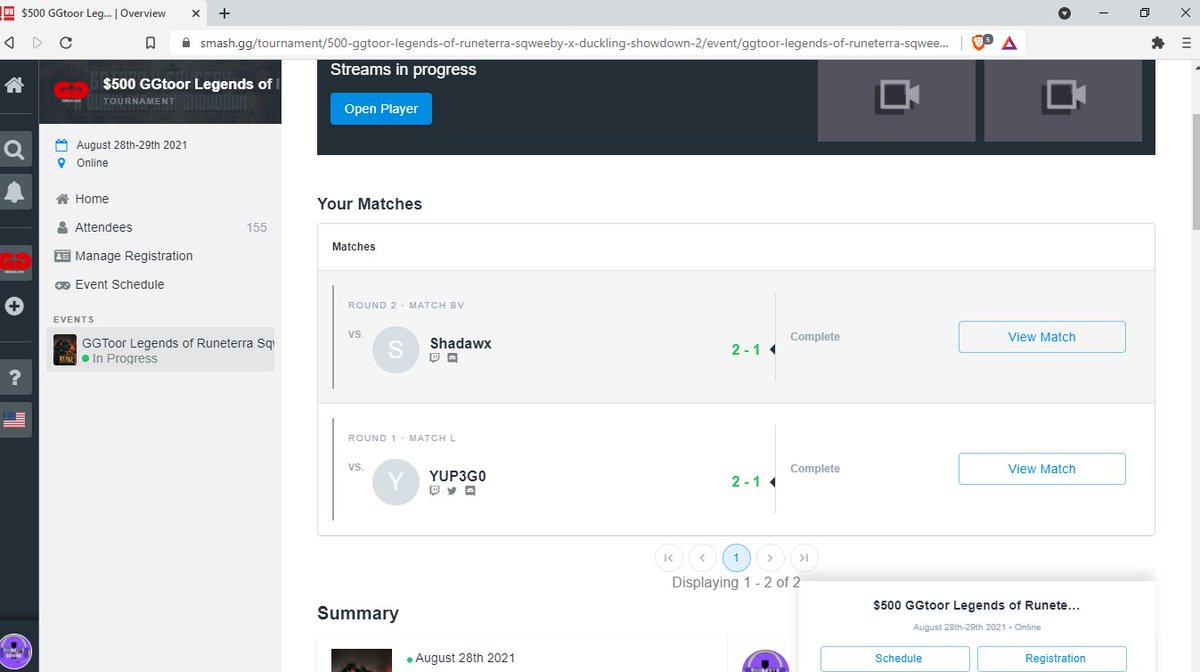The height and width of the screenshot is (672, 1200).
Task: Click the event thumbnail in Summary section
Action: click(362, 660)
